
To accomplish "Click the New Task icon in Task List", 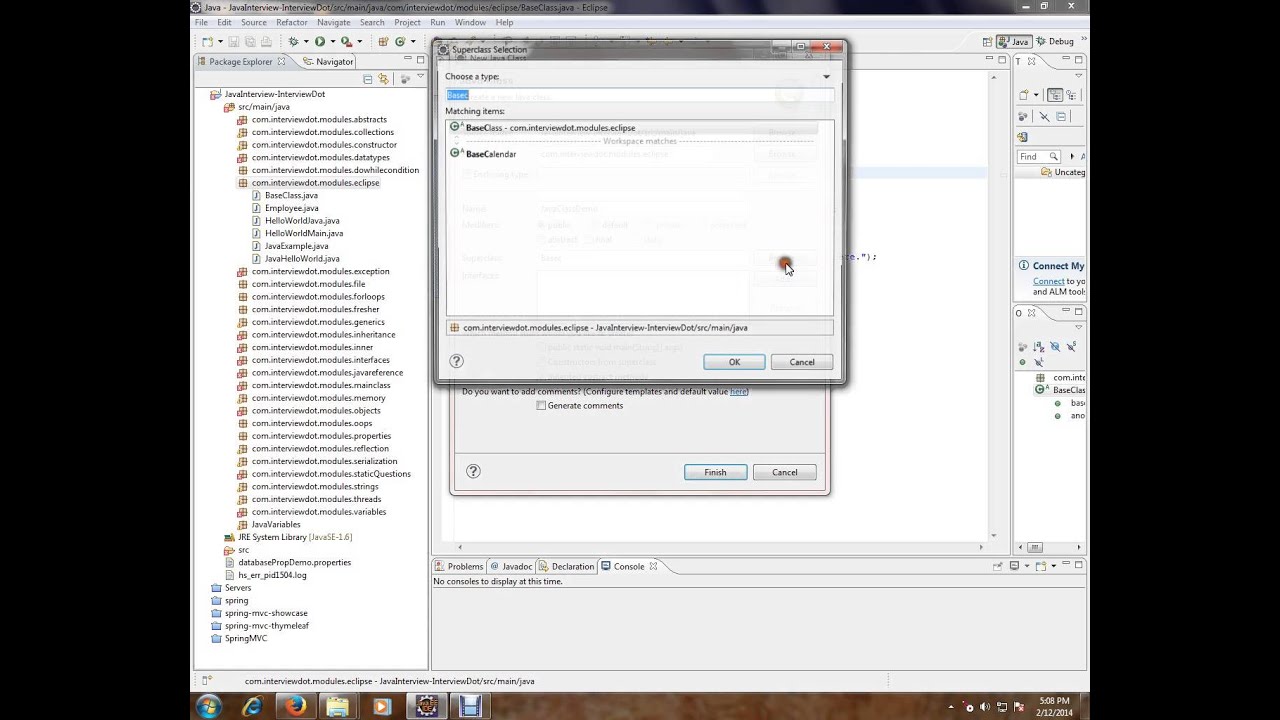I will point(1024,95).
